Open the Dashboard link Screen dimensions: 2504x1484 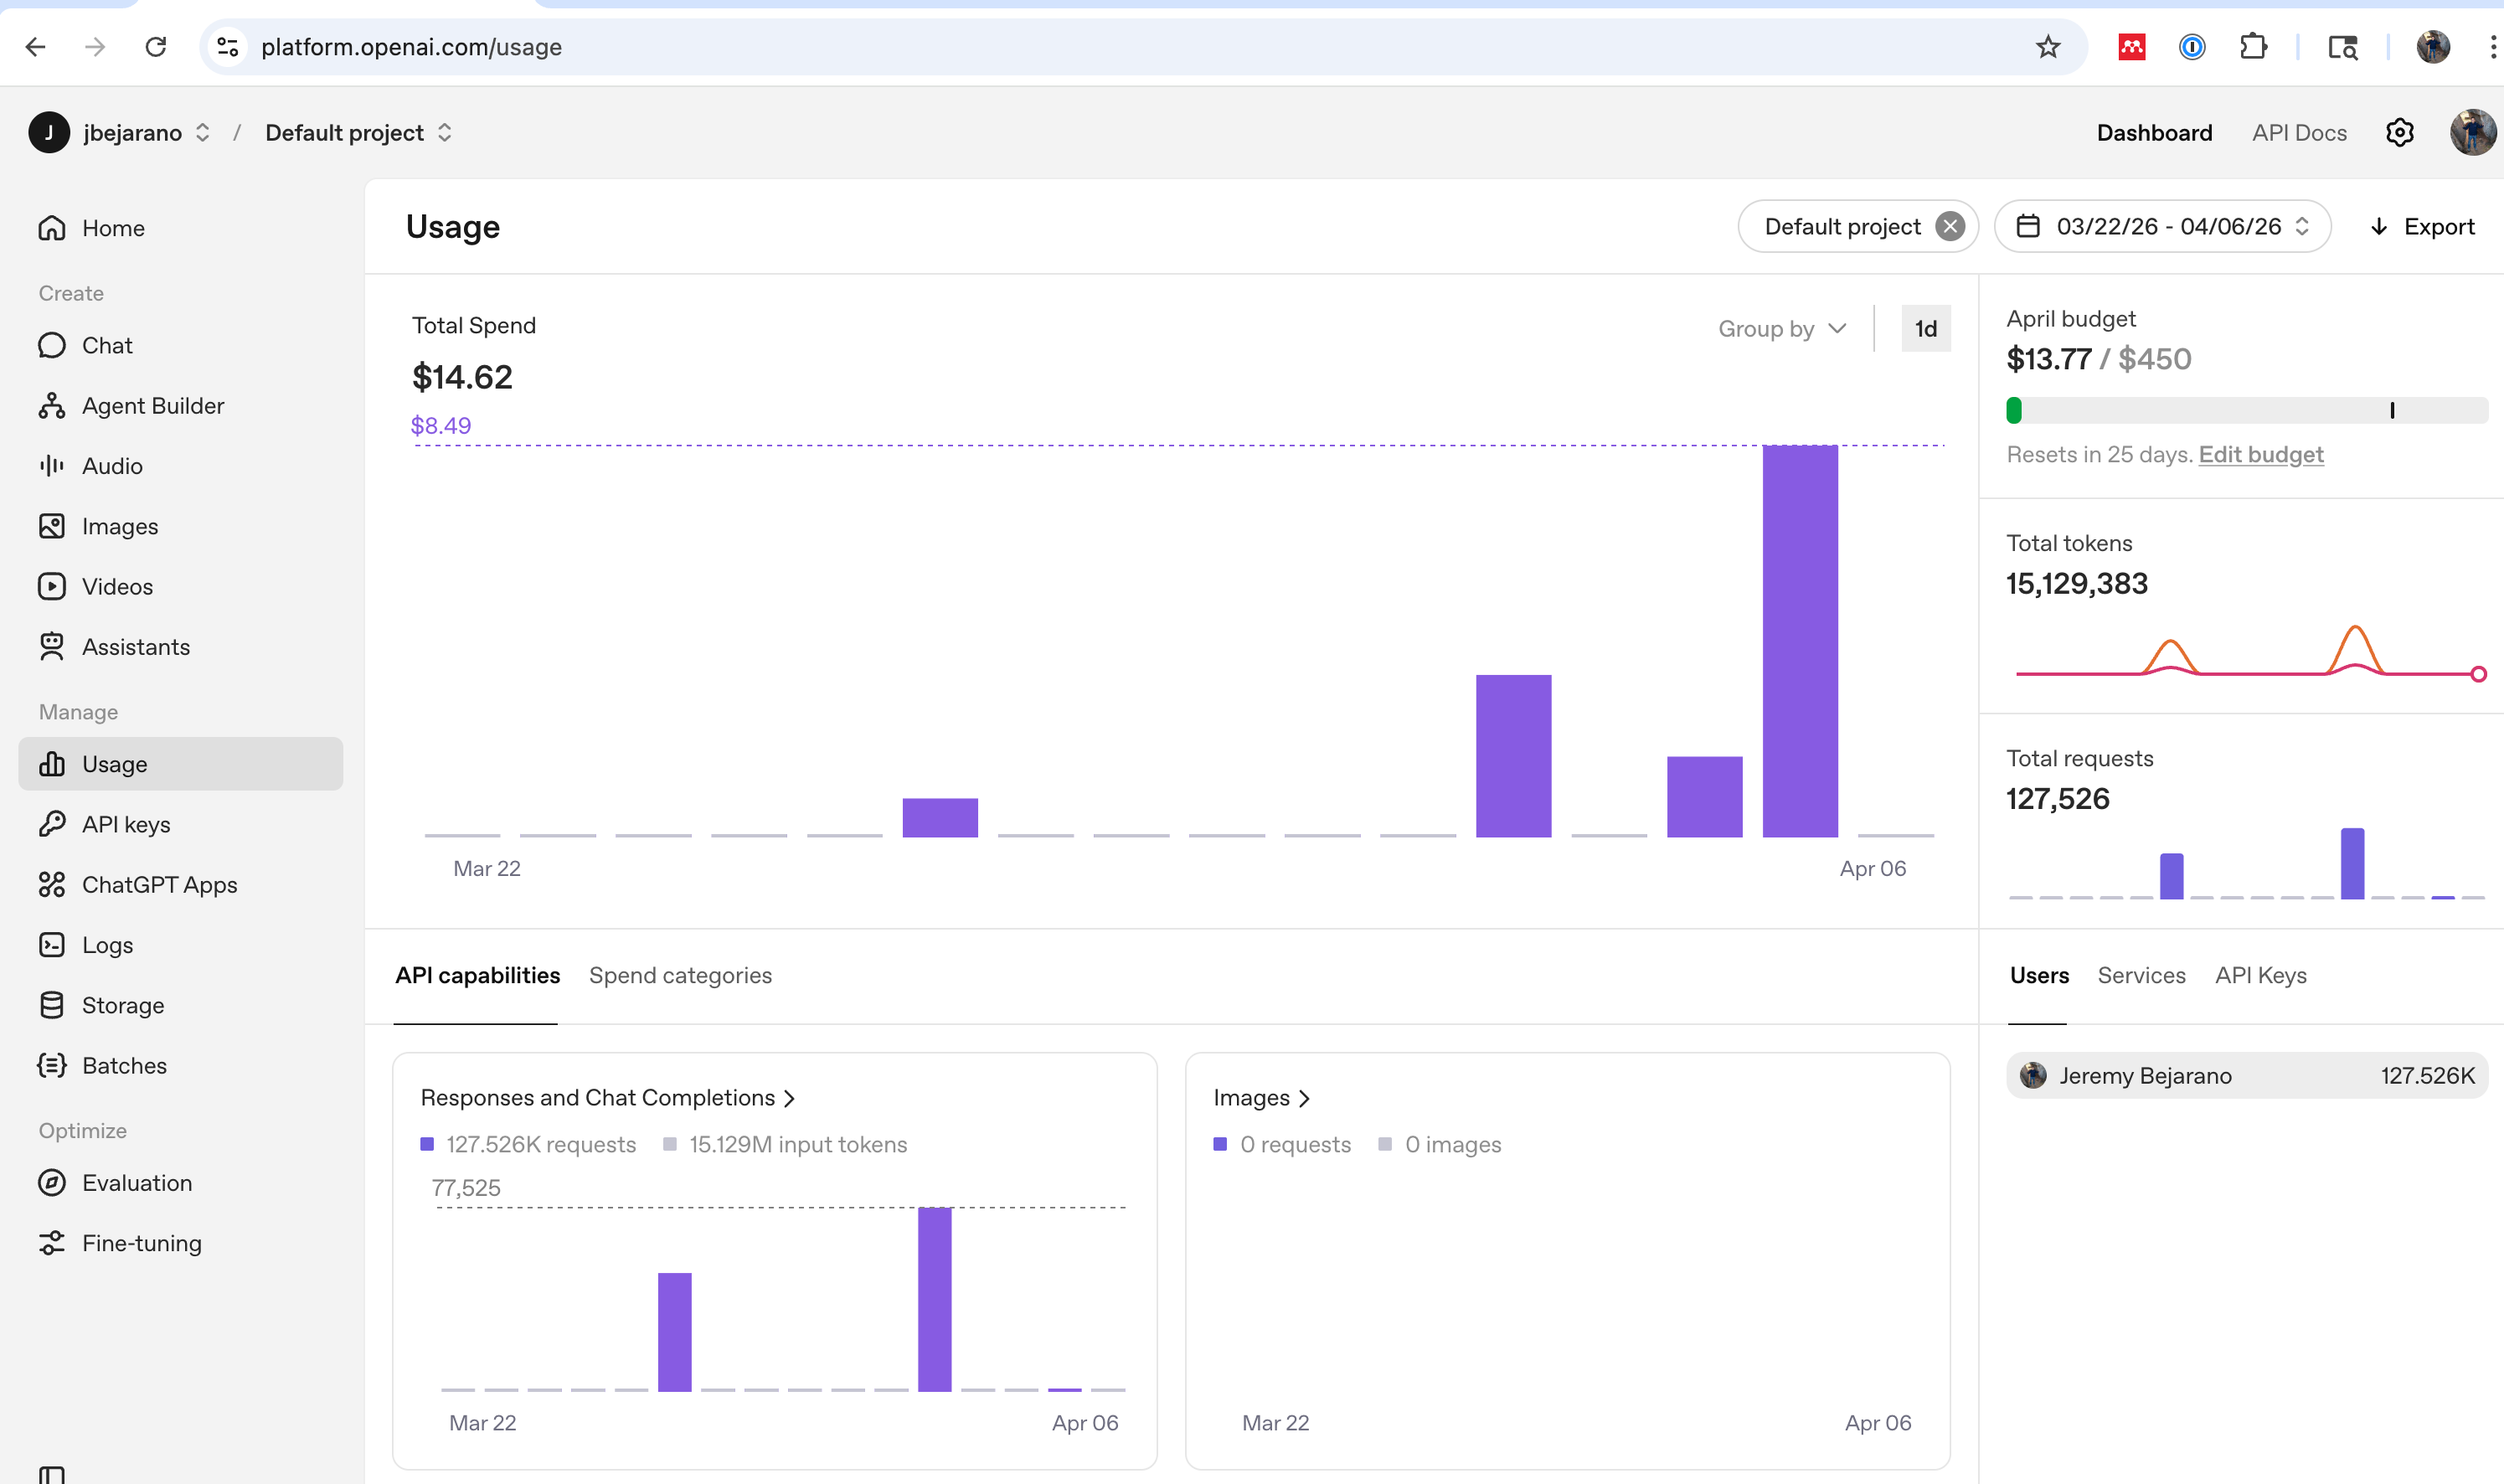tap(2154, 133)
